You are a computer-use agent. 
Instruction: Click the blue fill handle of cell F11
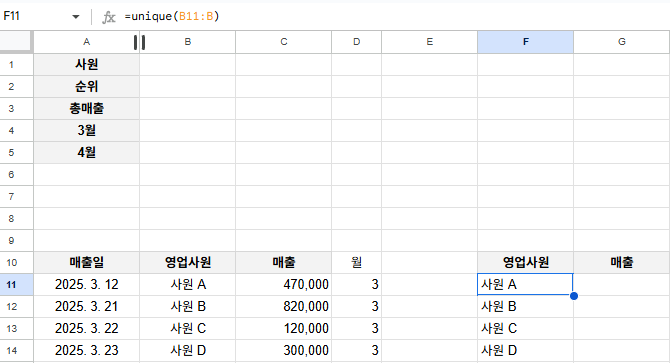[574, 296]
